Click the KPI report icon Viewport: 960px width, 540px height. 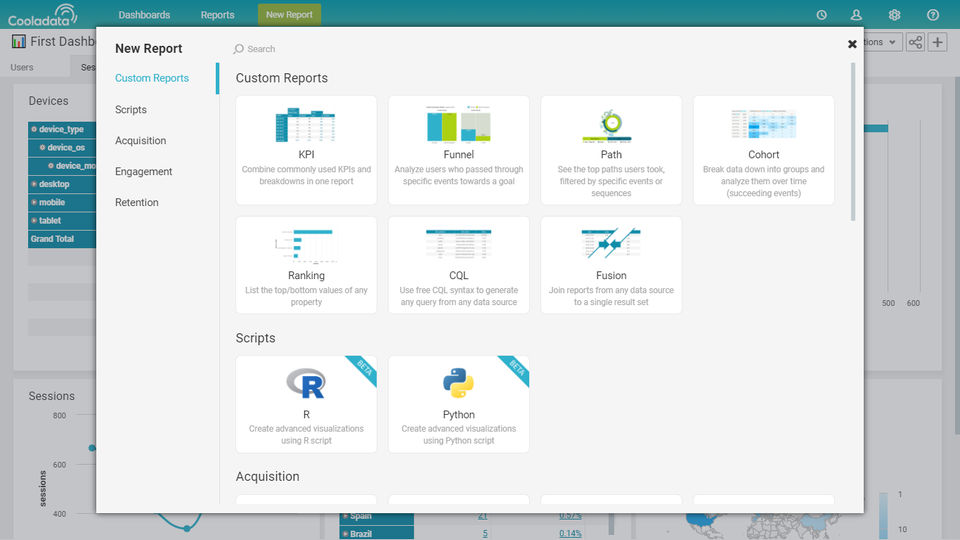(306, 125)
